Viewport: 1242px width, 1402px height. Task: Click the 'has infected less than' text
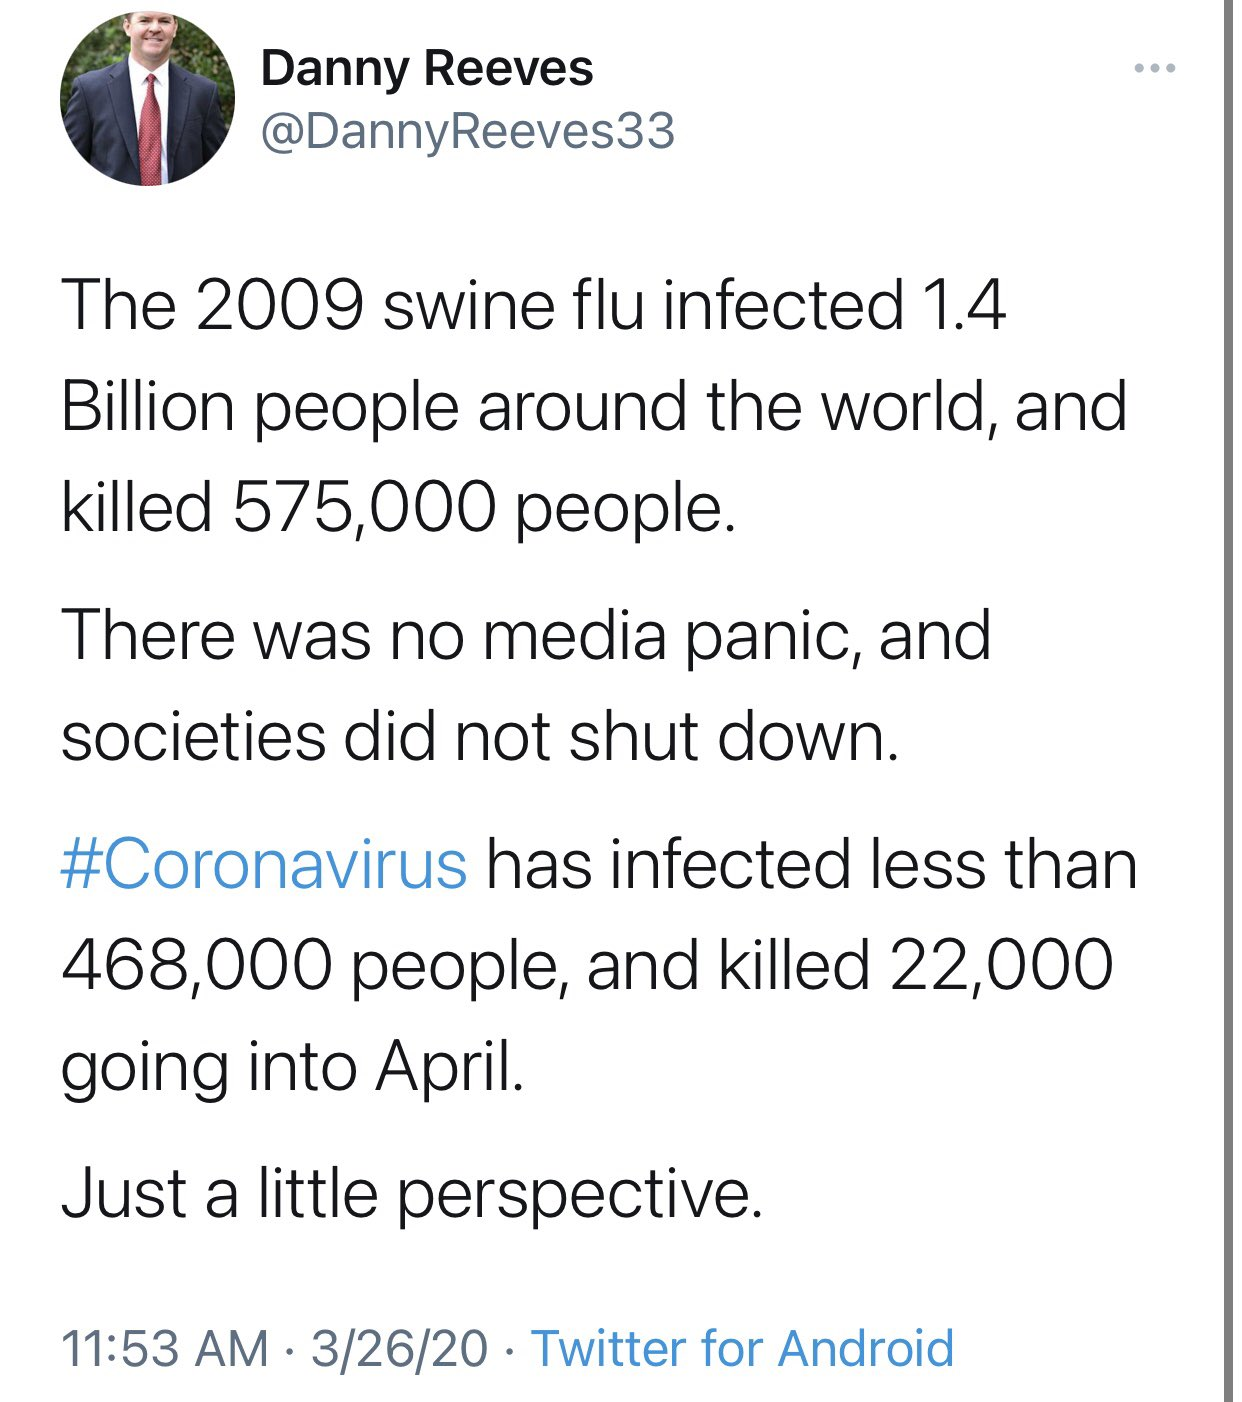click(810, 864)
